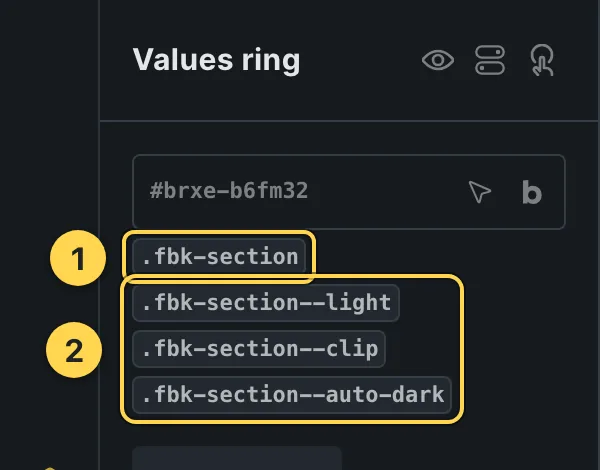Click empty space right of .fbk-section--clip
Image resolution: width=600 pixels, height=470 pixels.
click(421, 349)
